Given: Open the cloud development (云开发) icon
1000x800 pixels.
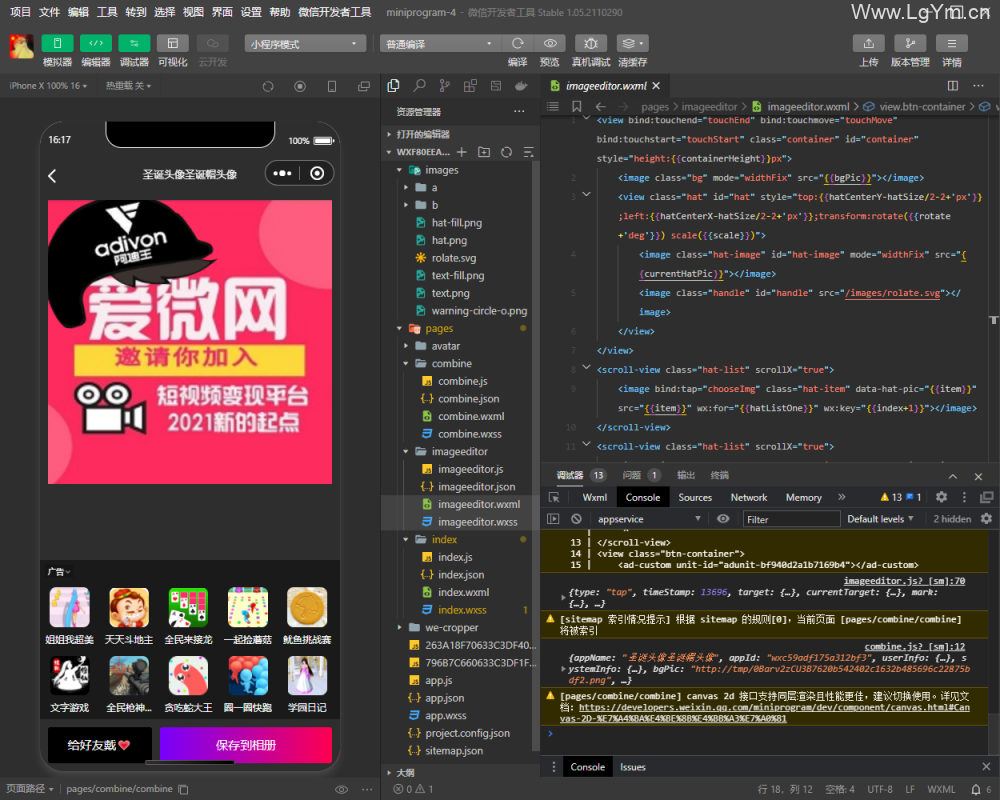Looking at the screenshot, I should pos(212,43).
